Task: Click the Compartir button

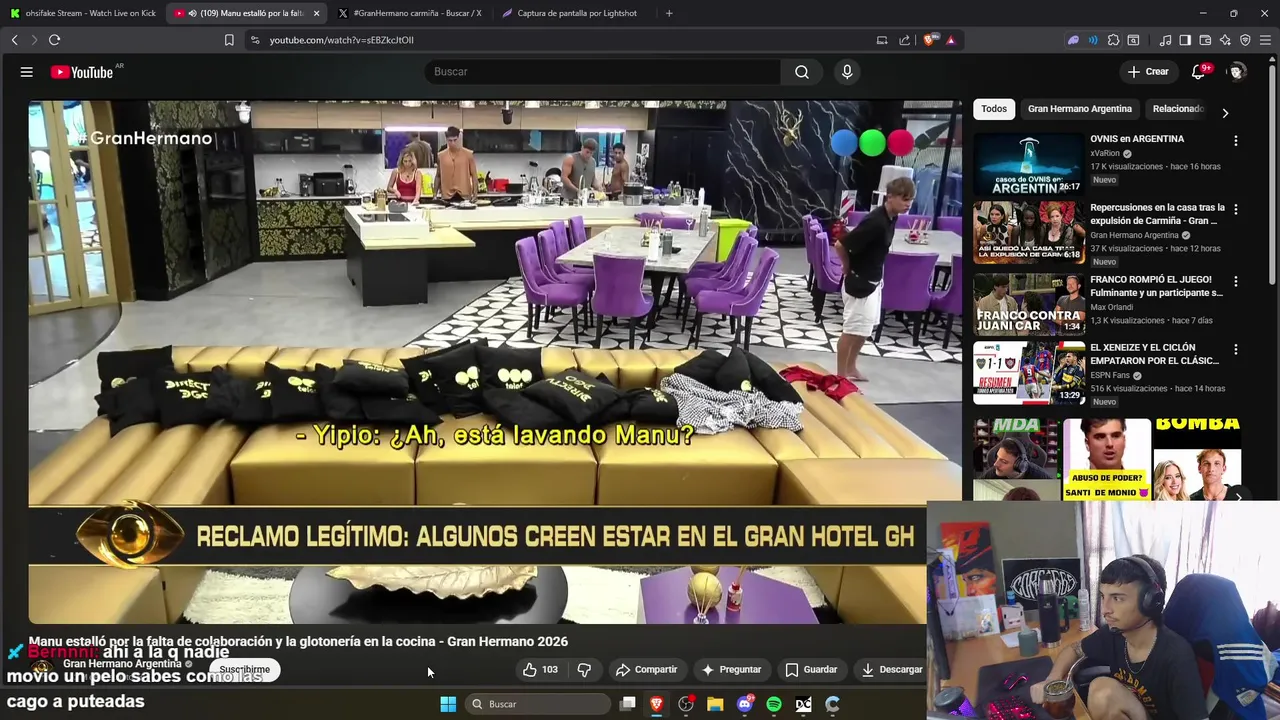Action: tap(646, 670)
